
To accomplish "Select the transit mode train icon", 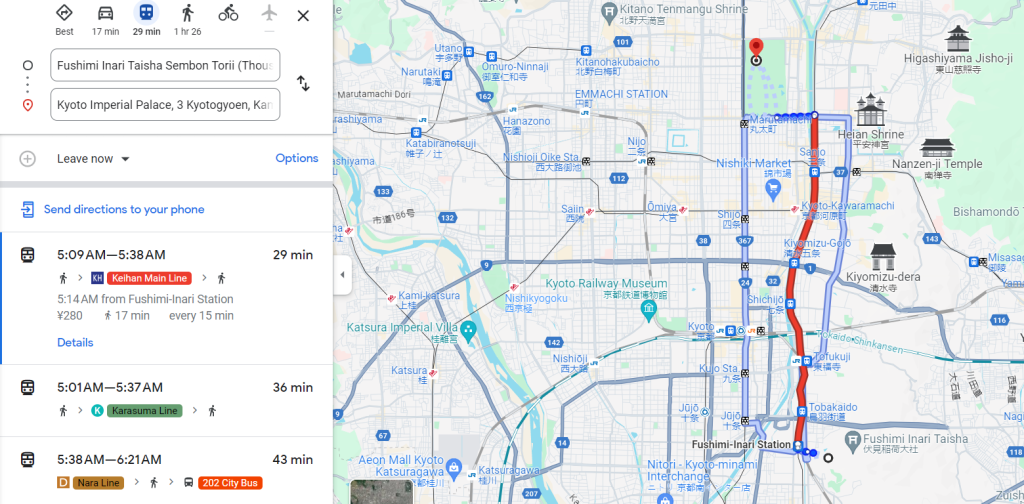I will click(x=146, y=13).
